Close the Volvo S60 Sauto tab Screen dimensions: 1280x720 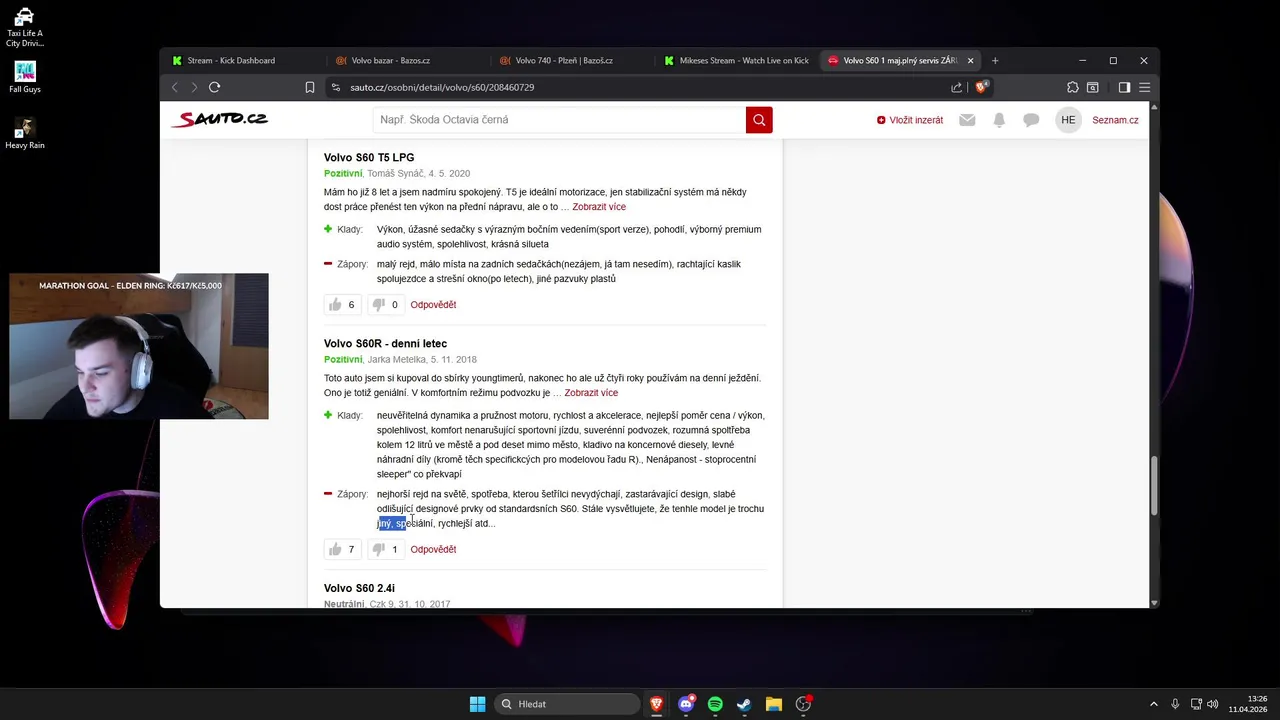[970, 61]
